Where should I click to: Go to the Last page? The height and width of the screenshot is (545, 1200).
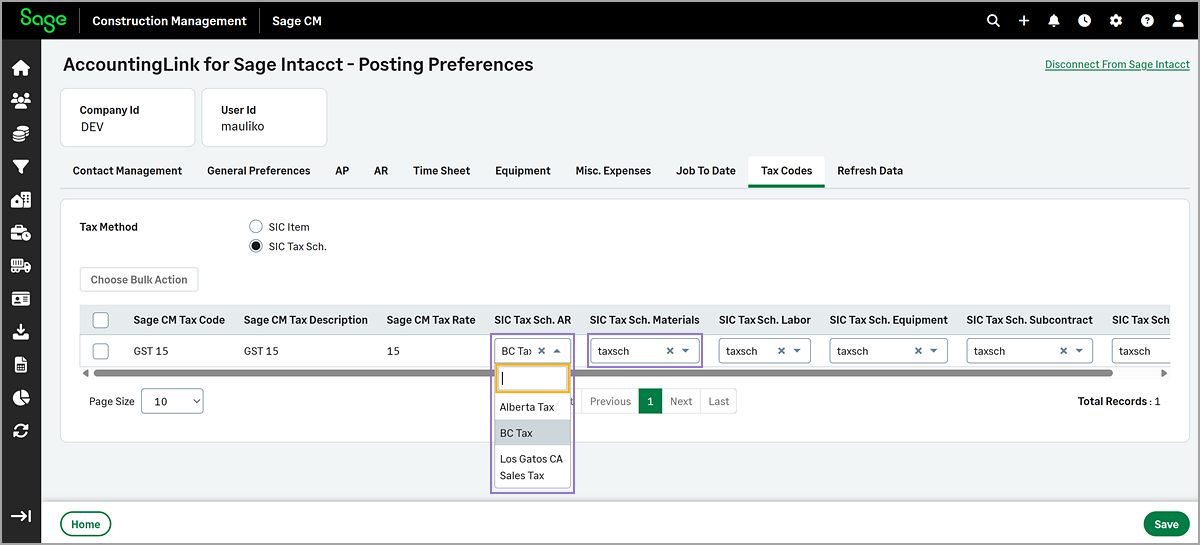point(719,401)
